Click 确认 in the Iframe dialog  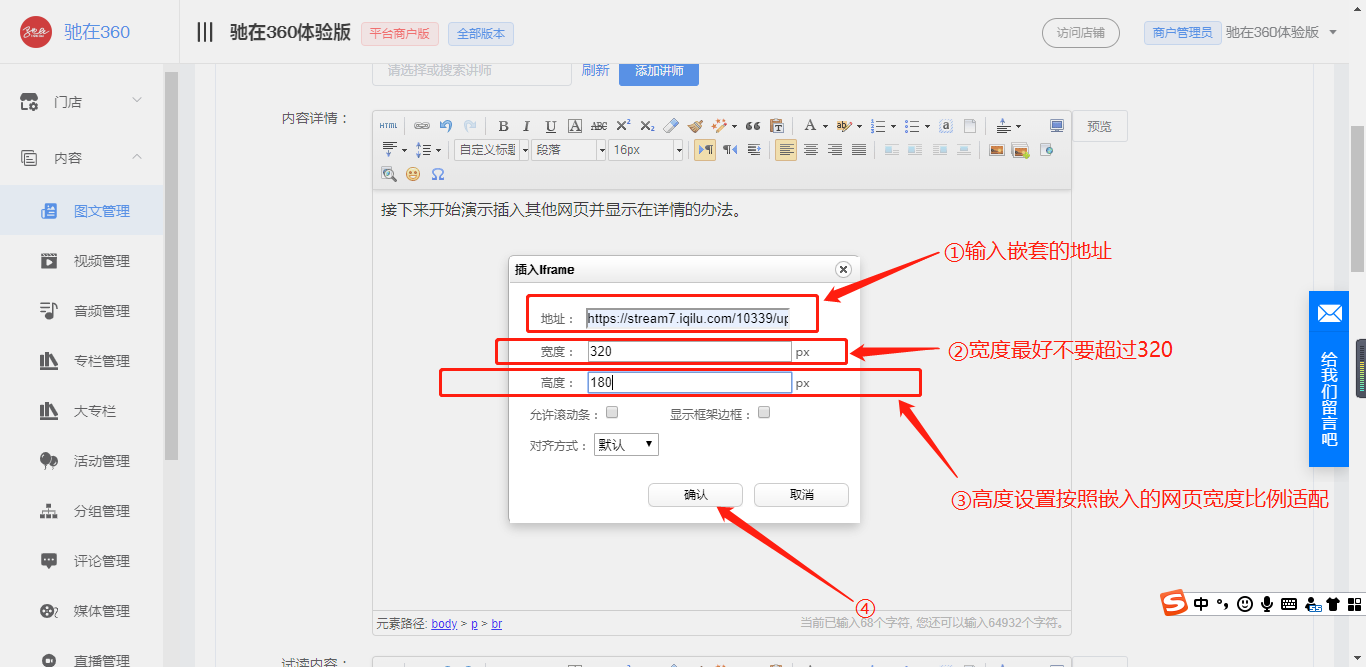coord(695,495)
